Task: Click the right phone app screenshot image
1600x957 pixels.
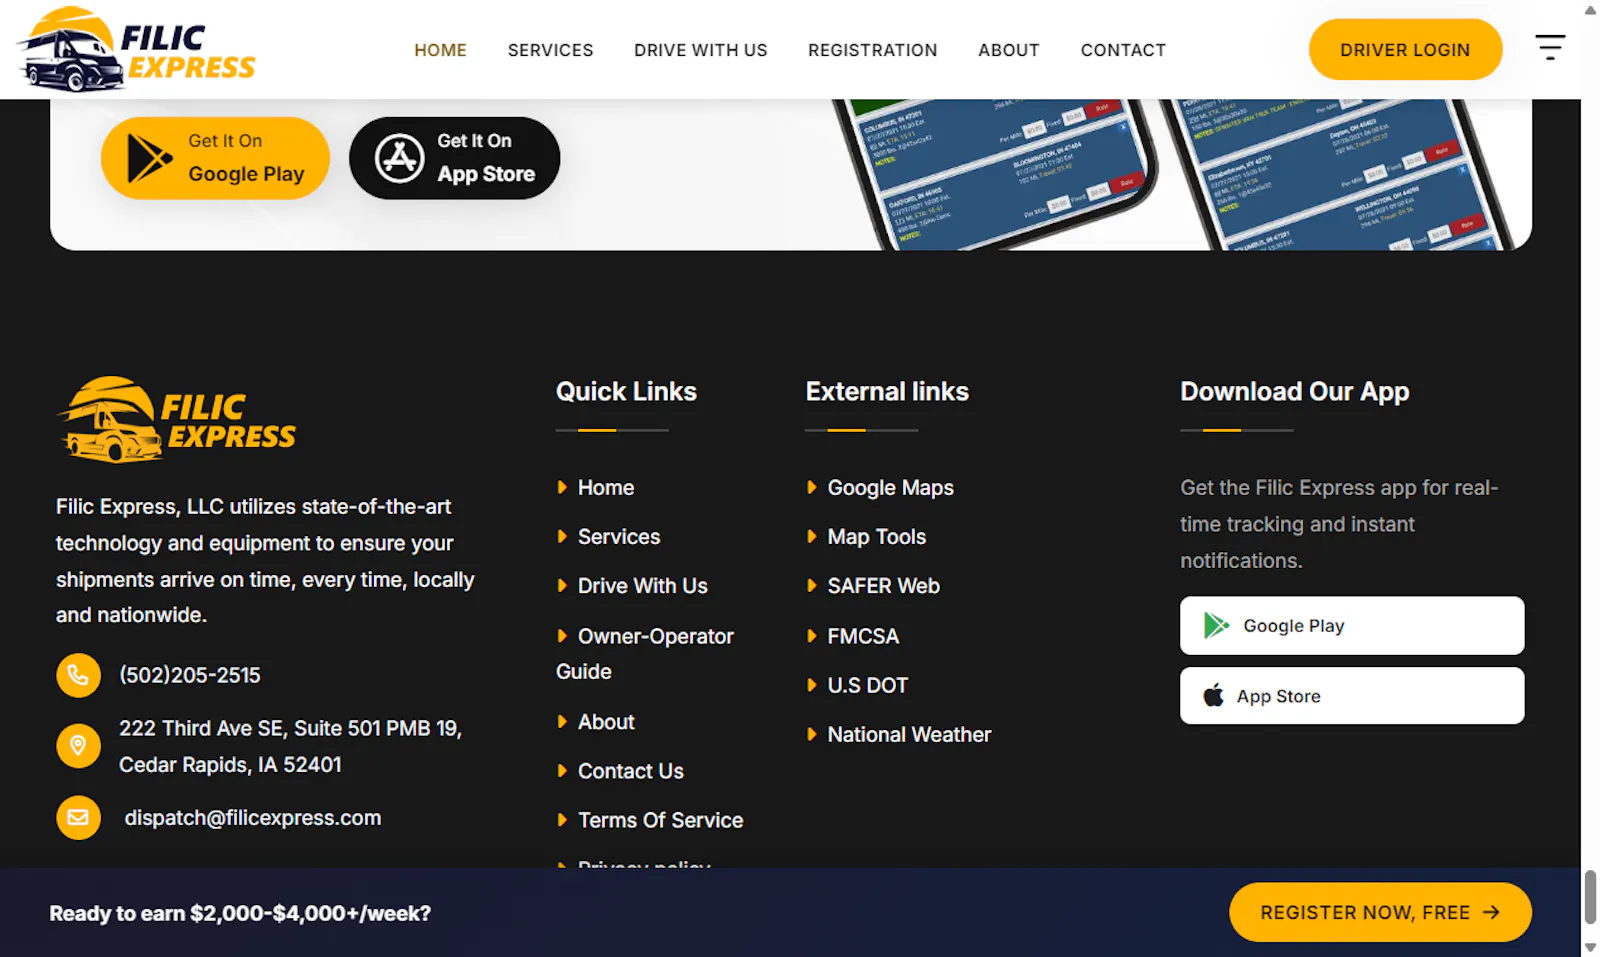Action: click(1340, 172)
